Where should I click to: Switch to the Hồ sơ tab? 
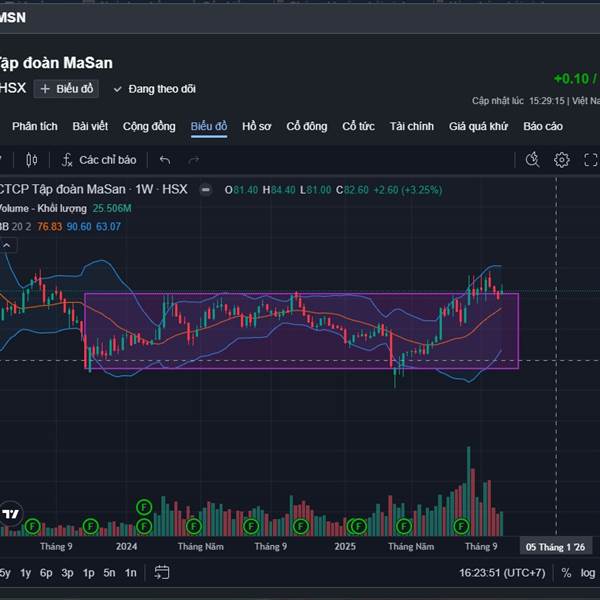coord(256,126)
